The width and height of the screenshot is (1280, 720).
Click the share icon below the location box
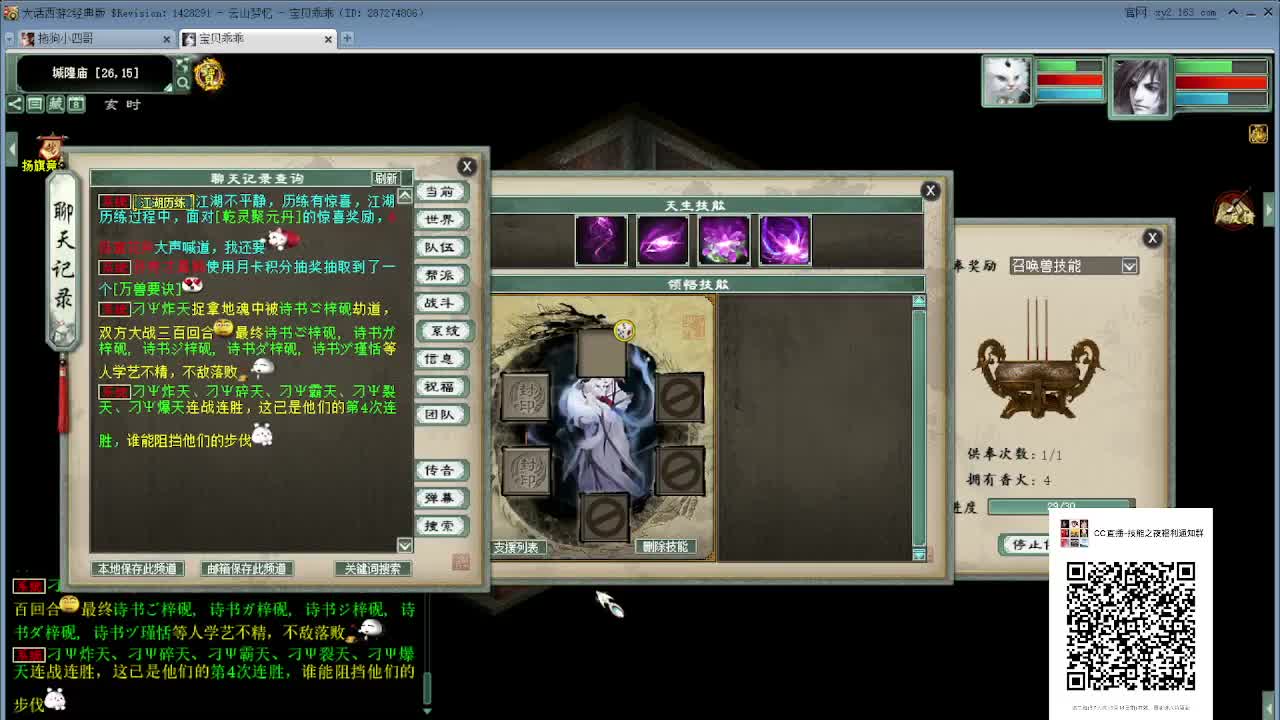pos(15,104)
